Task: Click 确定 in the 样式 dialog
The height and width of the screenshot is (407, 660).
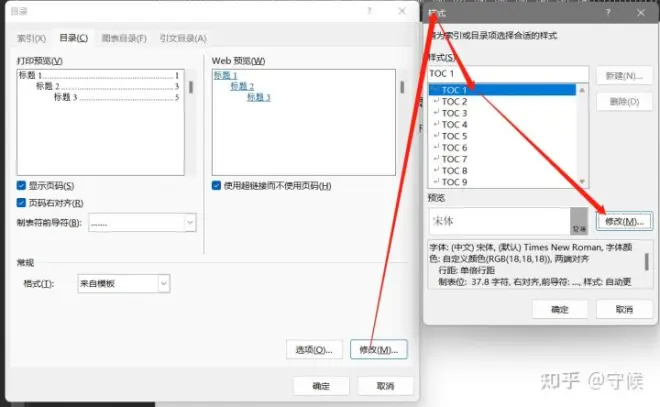Action: [560, 309]
